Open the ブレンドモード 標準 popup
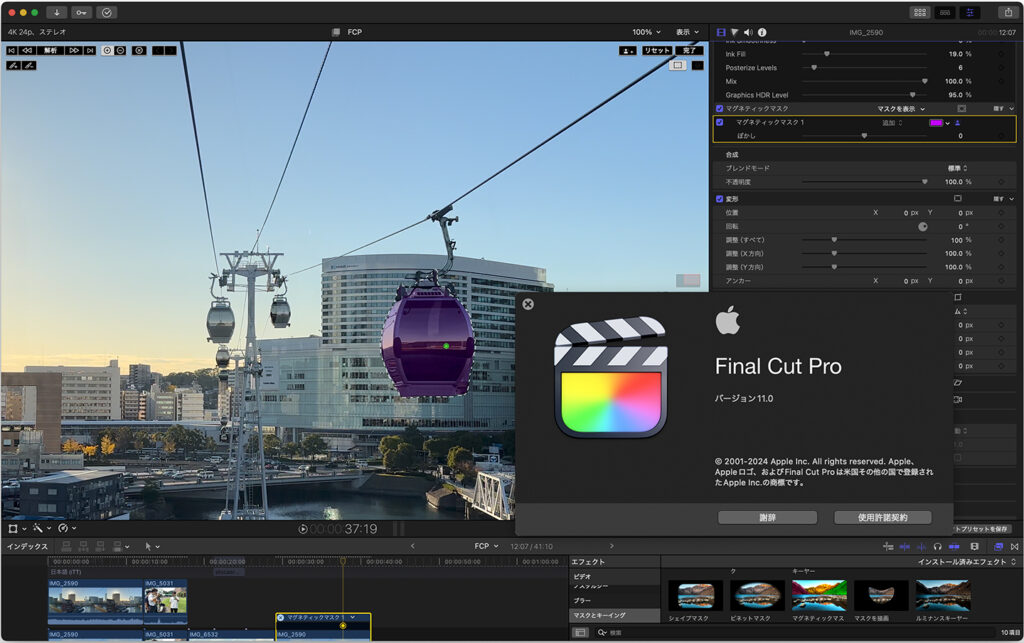Image resolution: width=1024 pixels, height=643 pixels. coord(957,168)
